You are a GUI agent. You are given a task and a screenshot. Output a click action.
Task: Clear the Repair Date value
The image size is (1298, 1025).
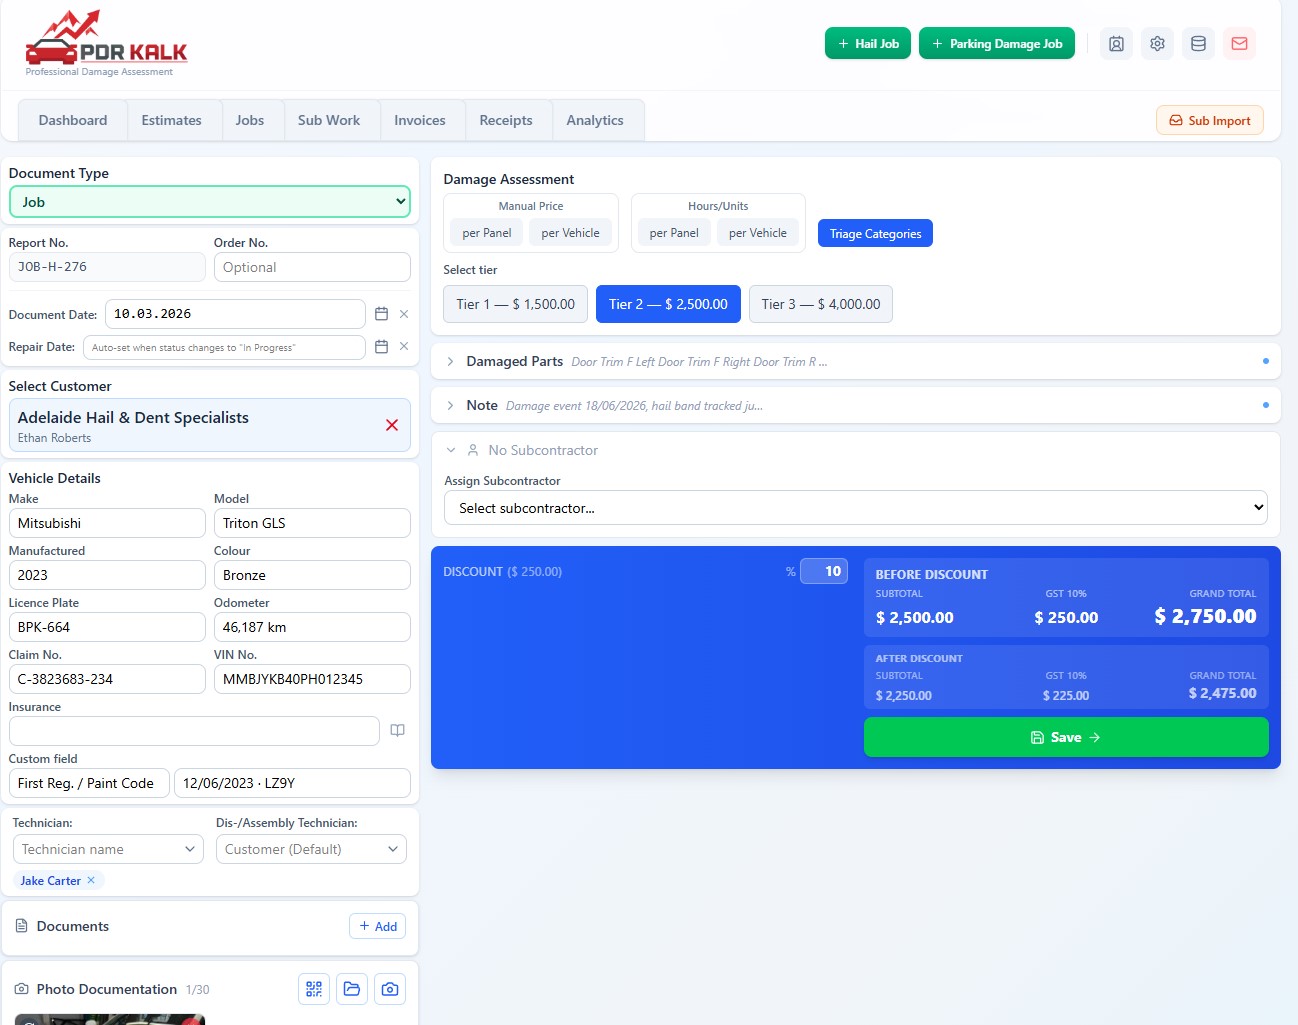[404, 347]
